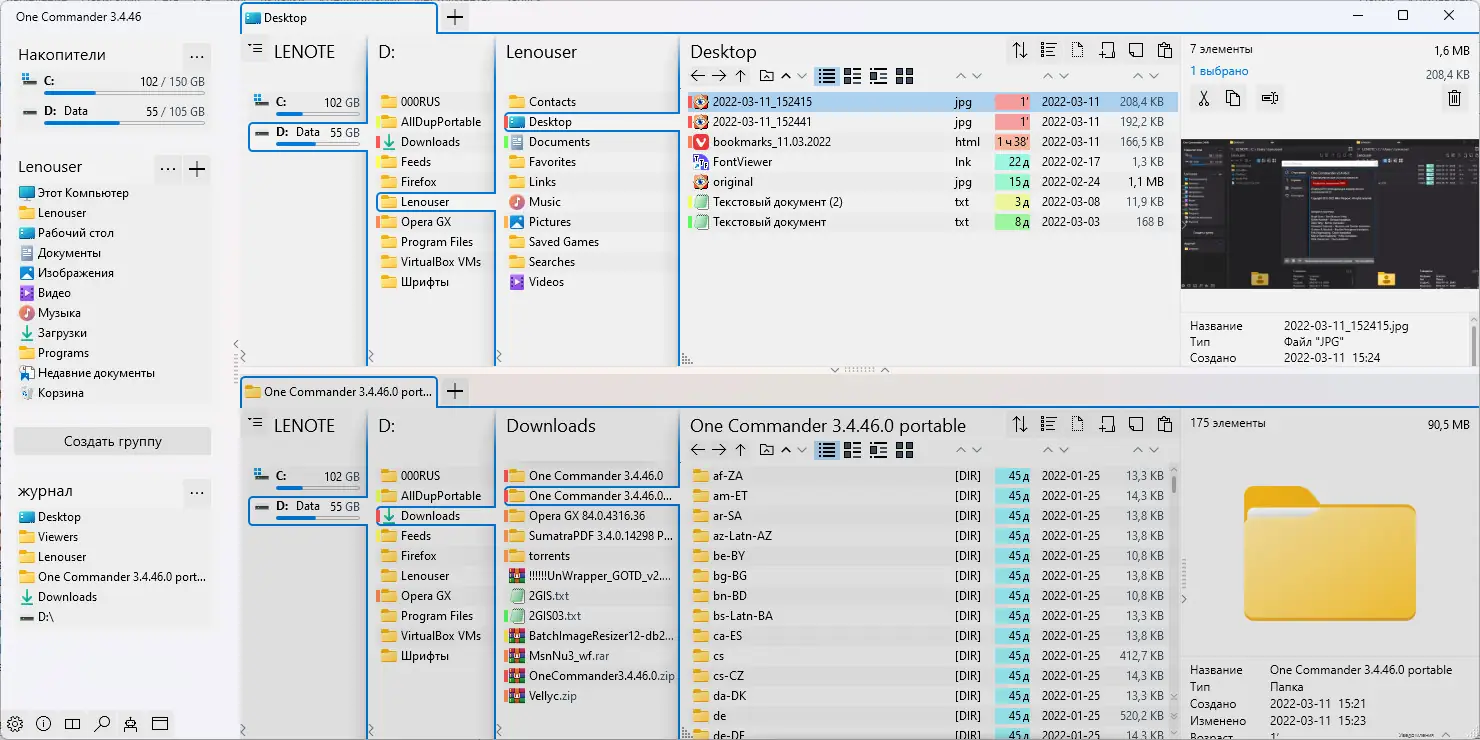Click the 1 выбрано link
Screen dimensions: 1480x740
[1219, 71]
